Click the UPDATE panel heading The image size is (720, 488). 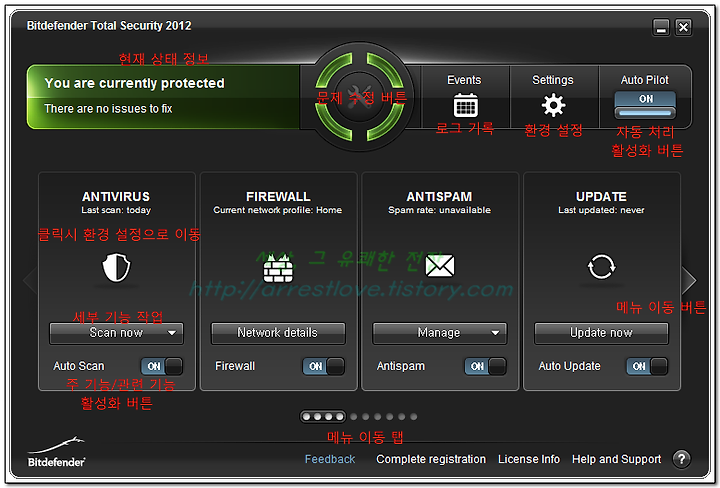coord(601,196)
